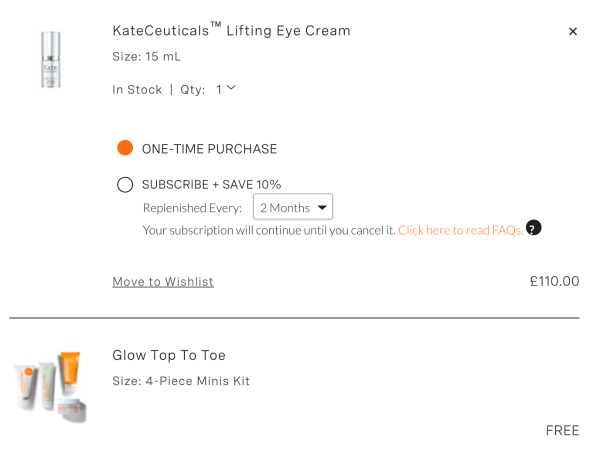Click the Glow Top To Toe kit image
This screenshot has height=467, width=600.
point(51,386)
